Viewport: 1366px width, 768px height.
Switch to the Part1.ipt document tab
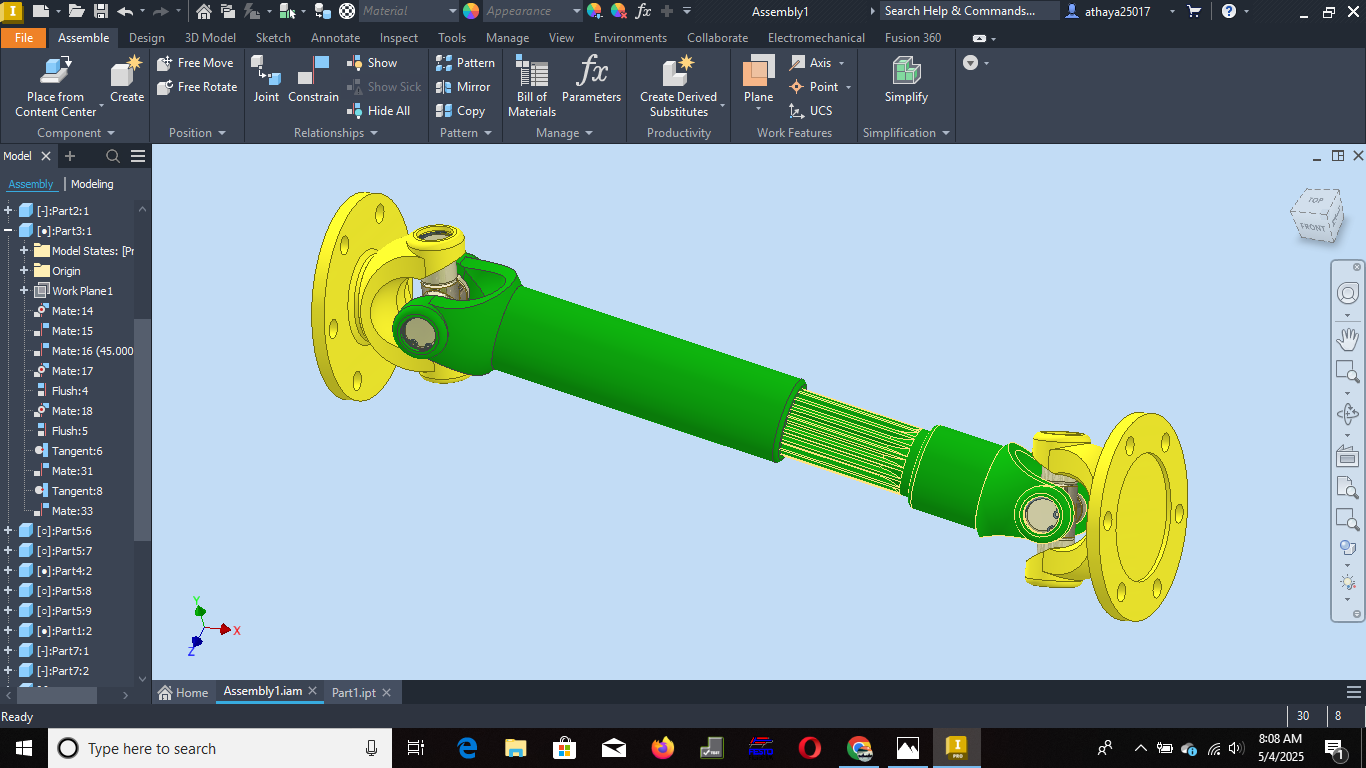pyautogui.click(x=353, y=692)
